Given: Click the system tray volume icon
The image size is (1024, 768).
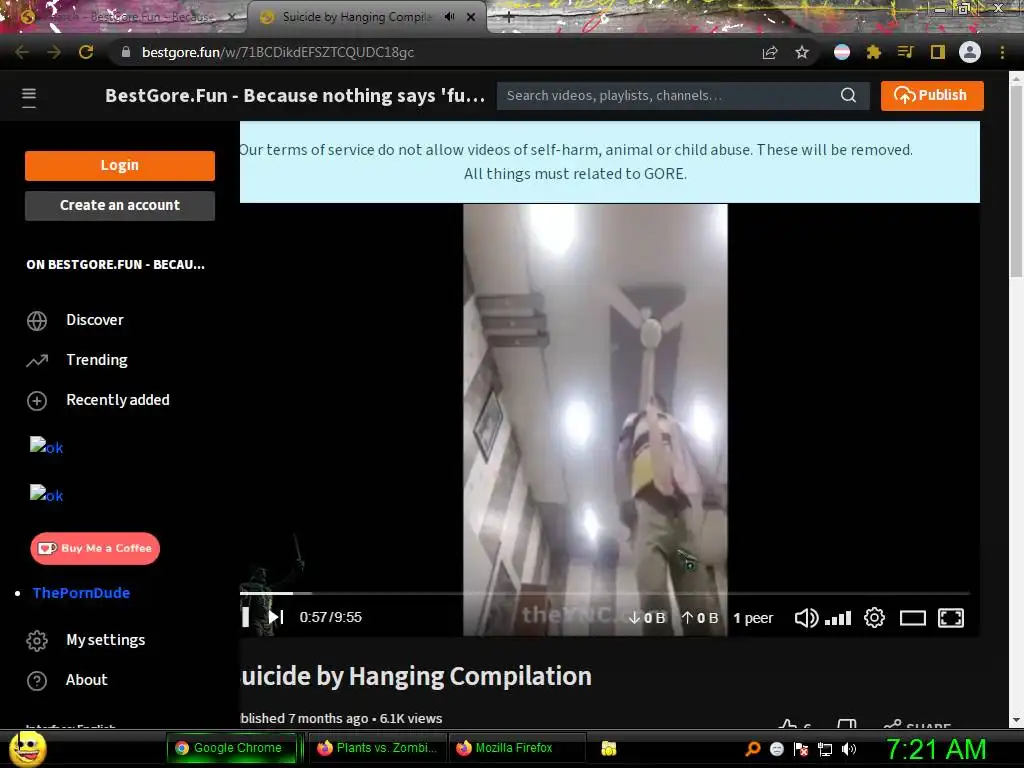Looking at the screenshot, I should coord(849,748).
